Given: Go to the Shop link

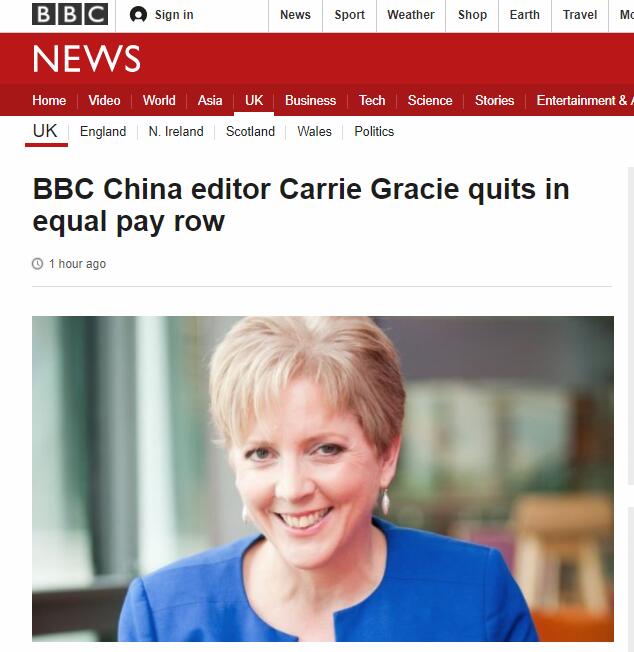Looking at the screenshot, I should pos(472,15).
